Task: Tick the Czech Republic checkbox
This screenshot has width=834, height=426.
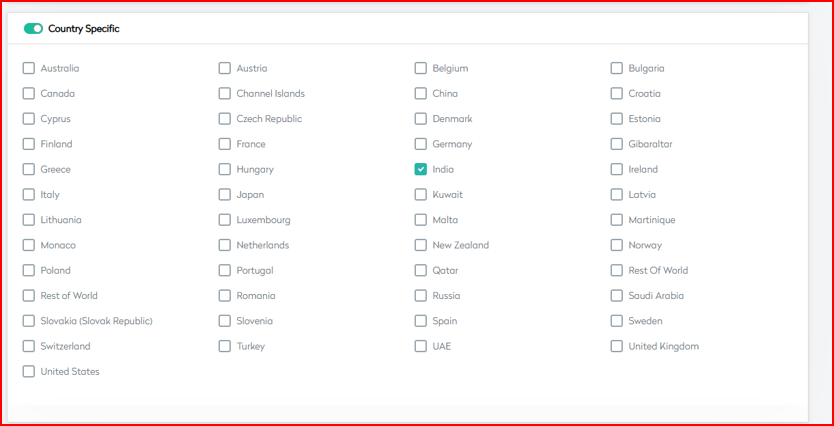Action: click(225, 119)
